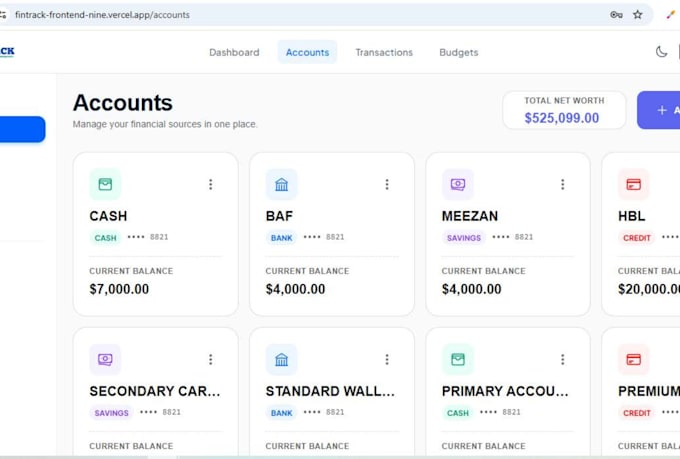Click the browser address bar URL

click(102, 15)
